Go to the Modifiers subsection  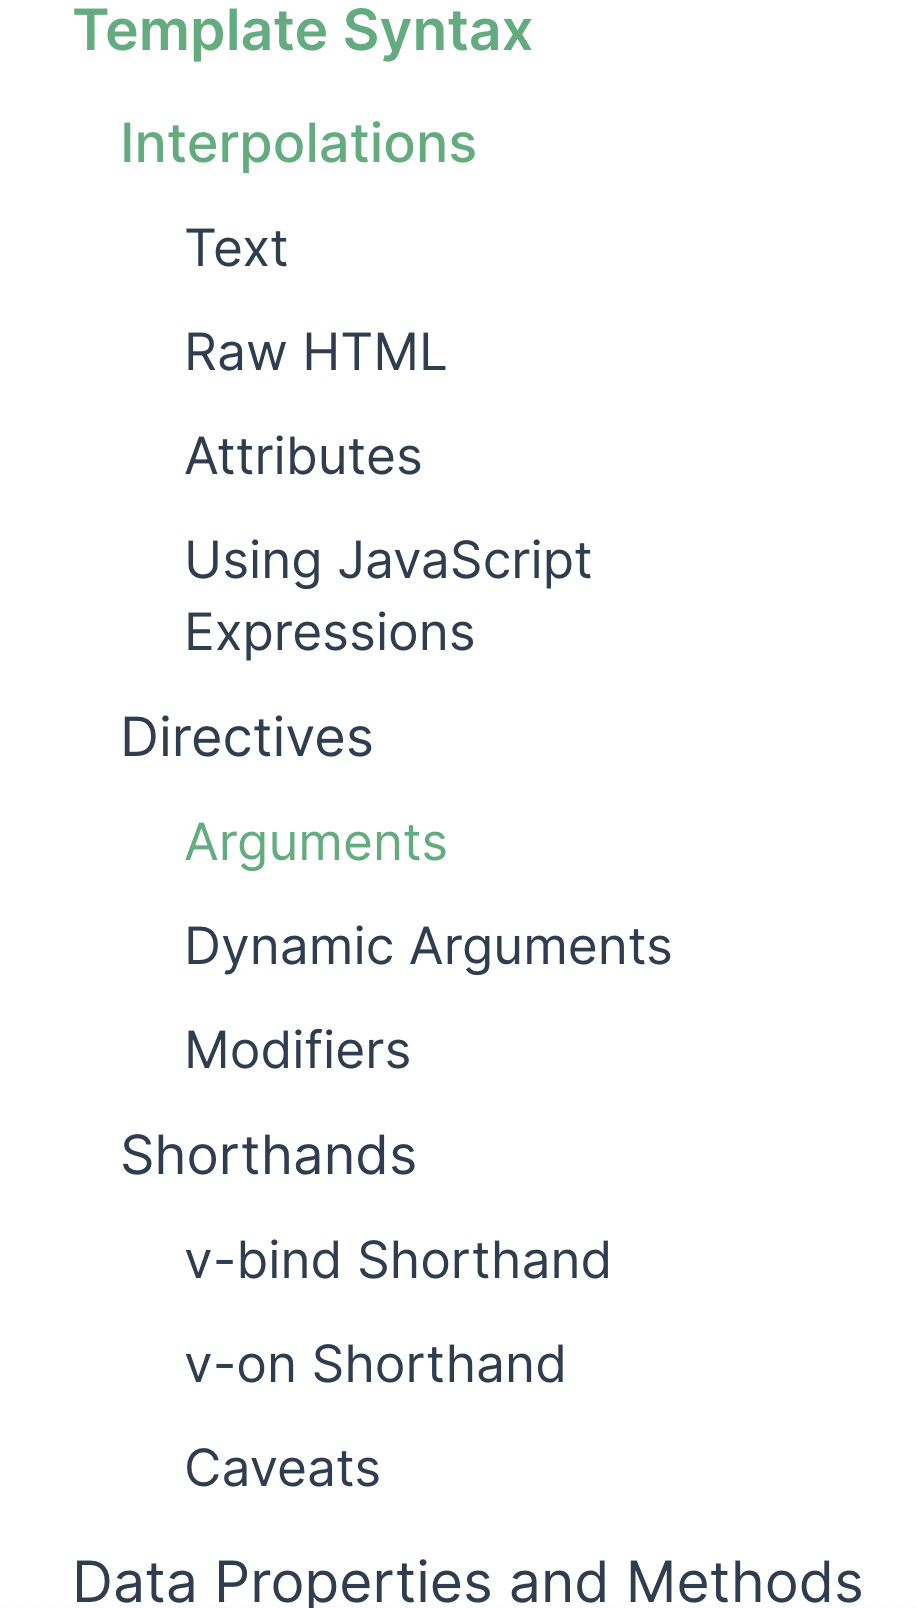[x=297, y=1051]
